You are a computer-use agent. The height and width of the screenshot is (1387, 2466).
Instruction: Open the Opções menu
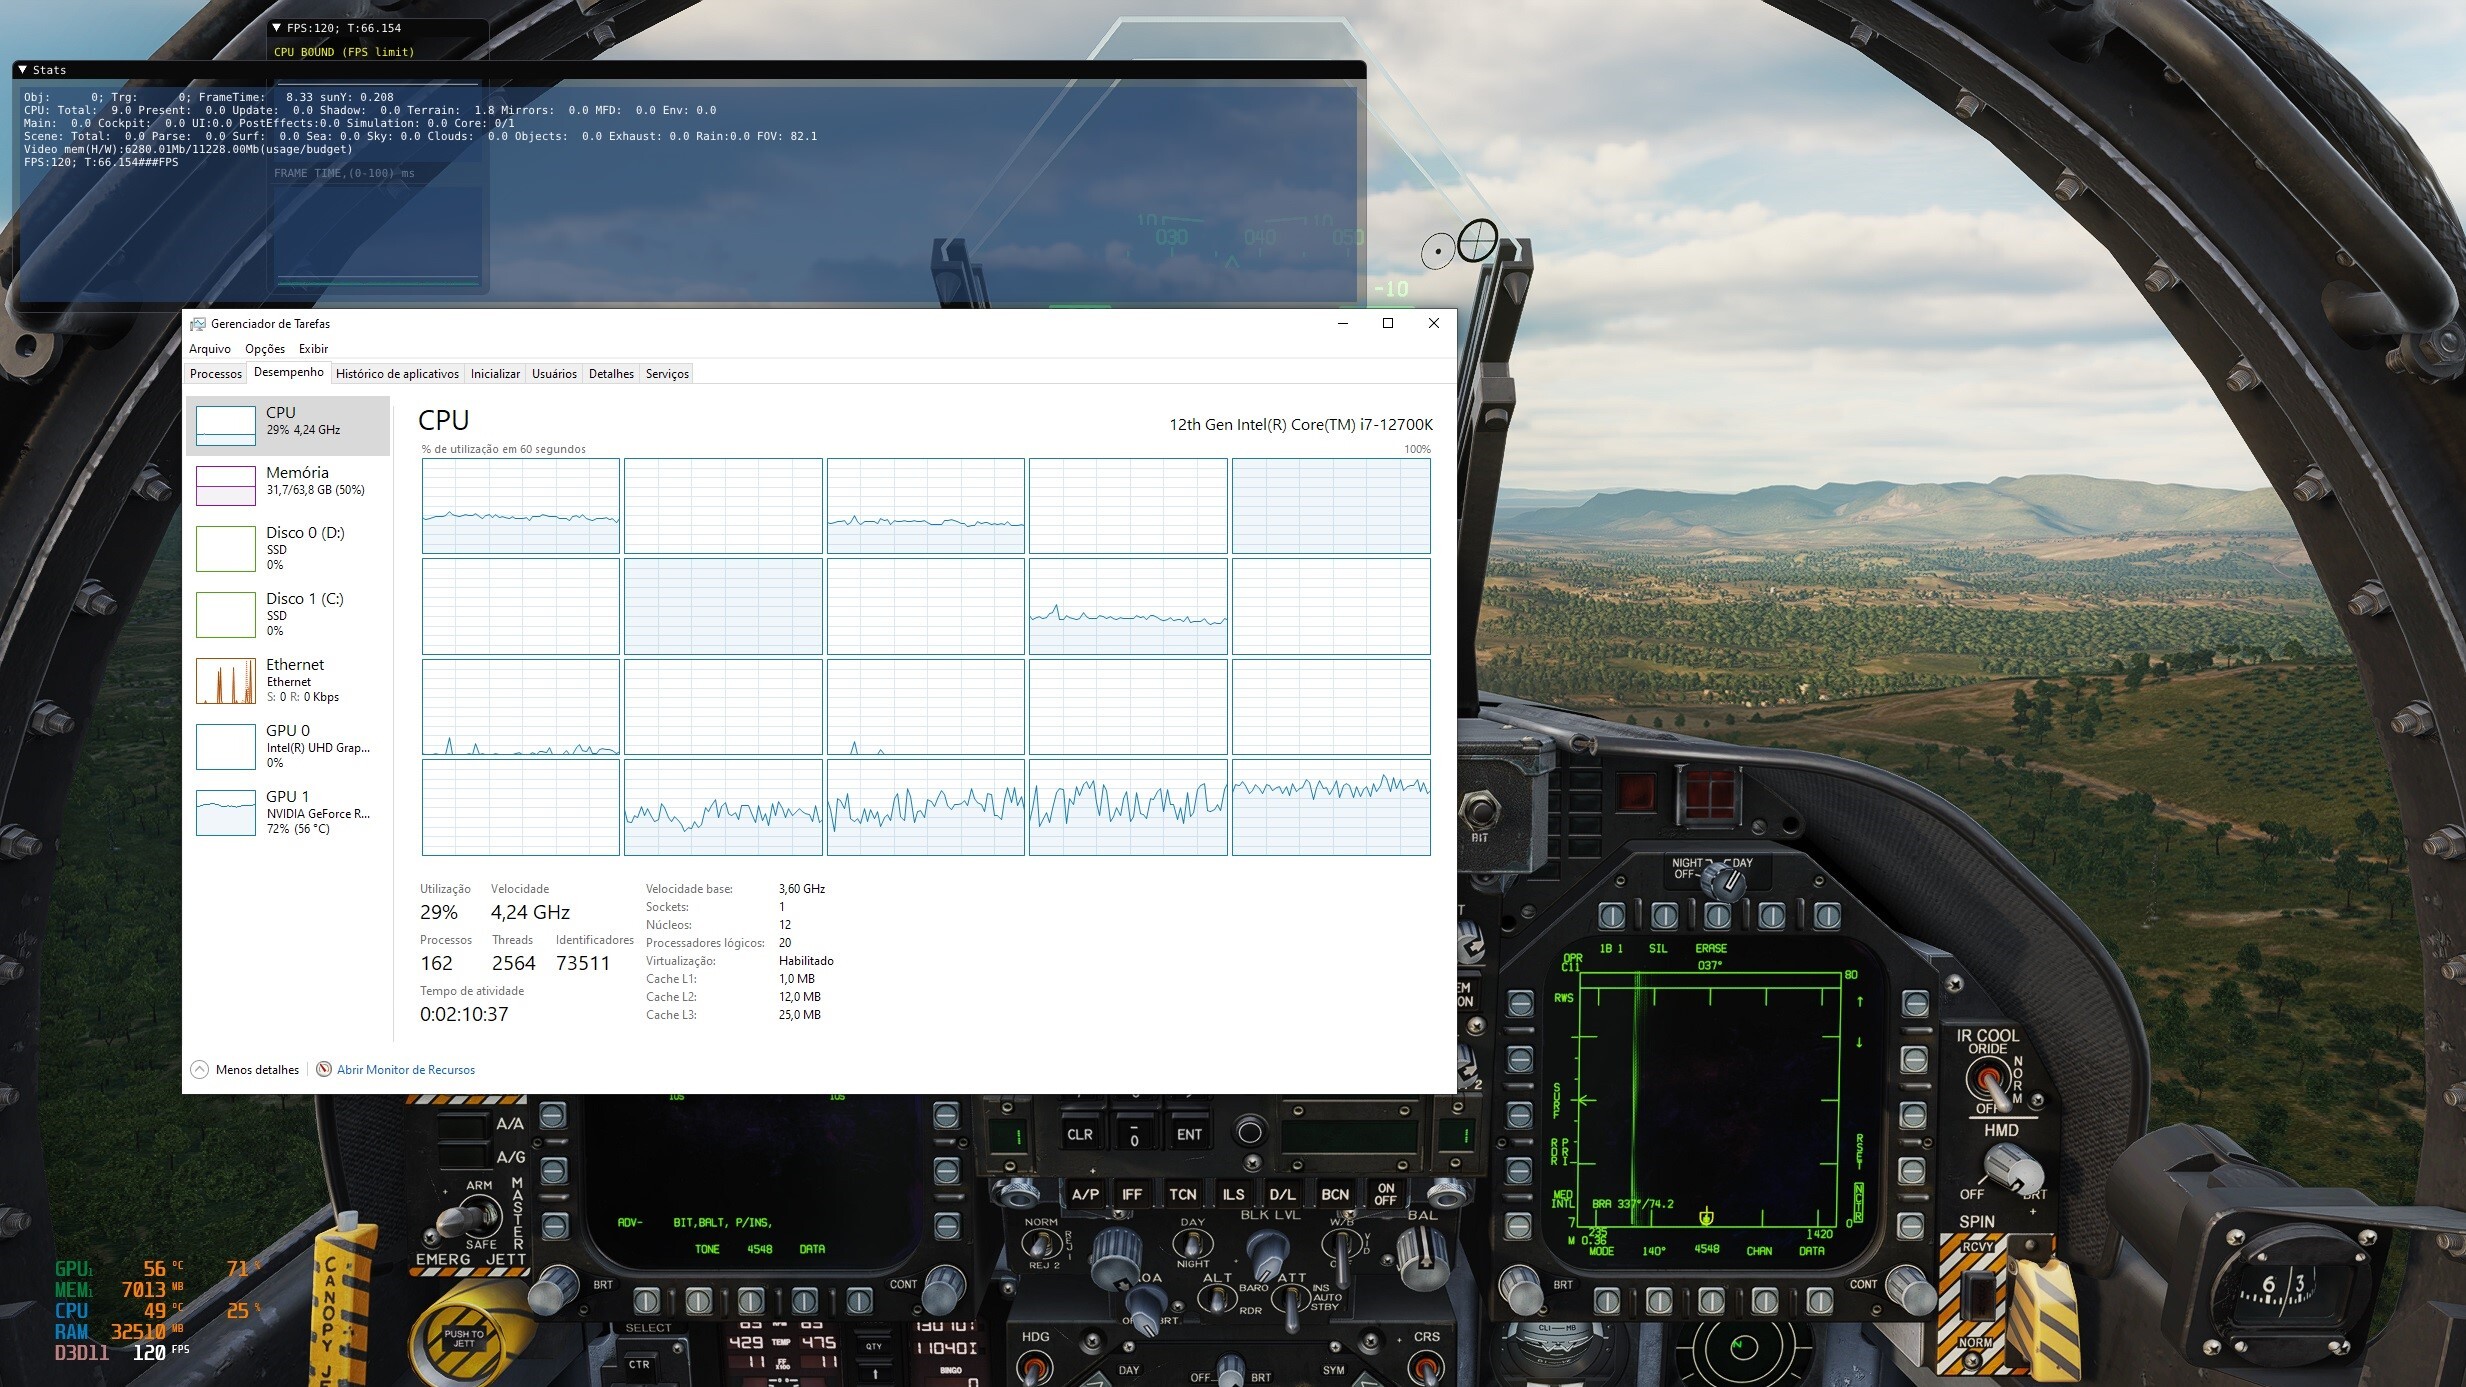tap(265, 349)
